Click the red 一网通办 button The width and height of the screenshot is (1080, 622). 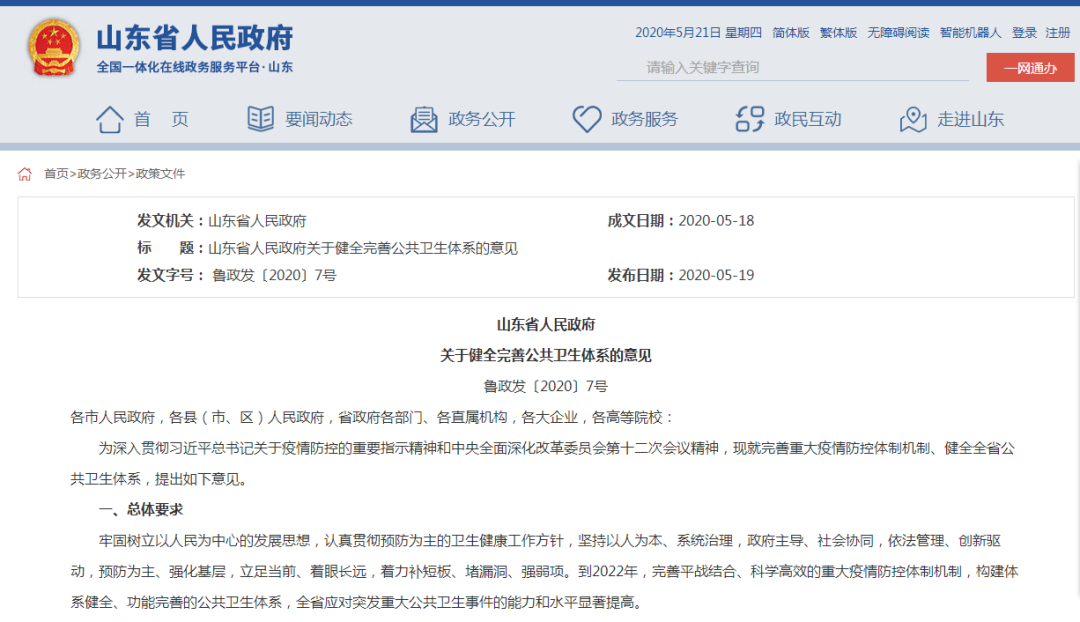tap(1030, 68)
